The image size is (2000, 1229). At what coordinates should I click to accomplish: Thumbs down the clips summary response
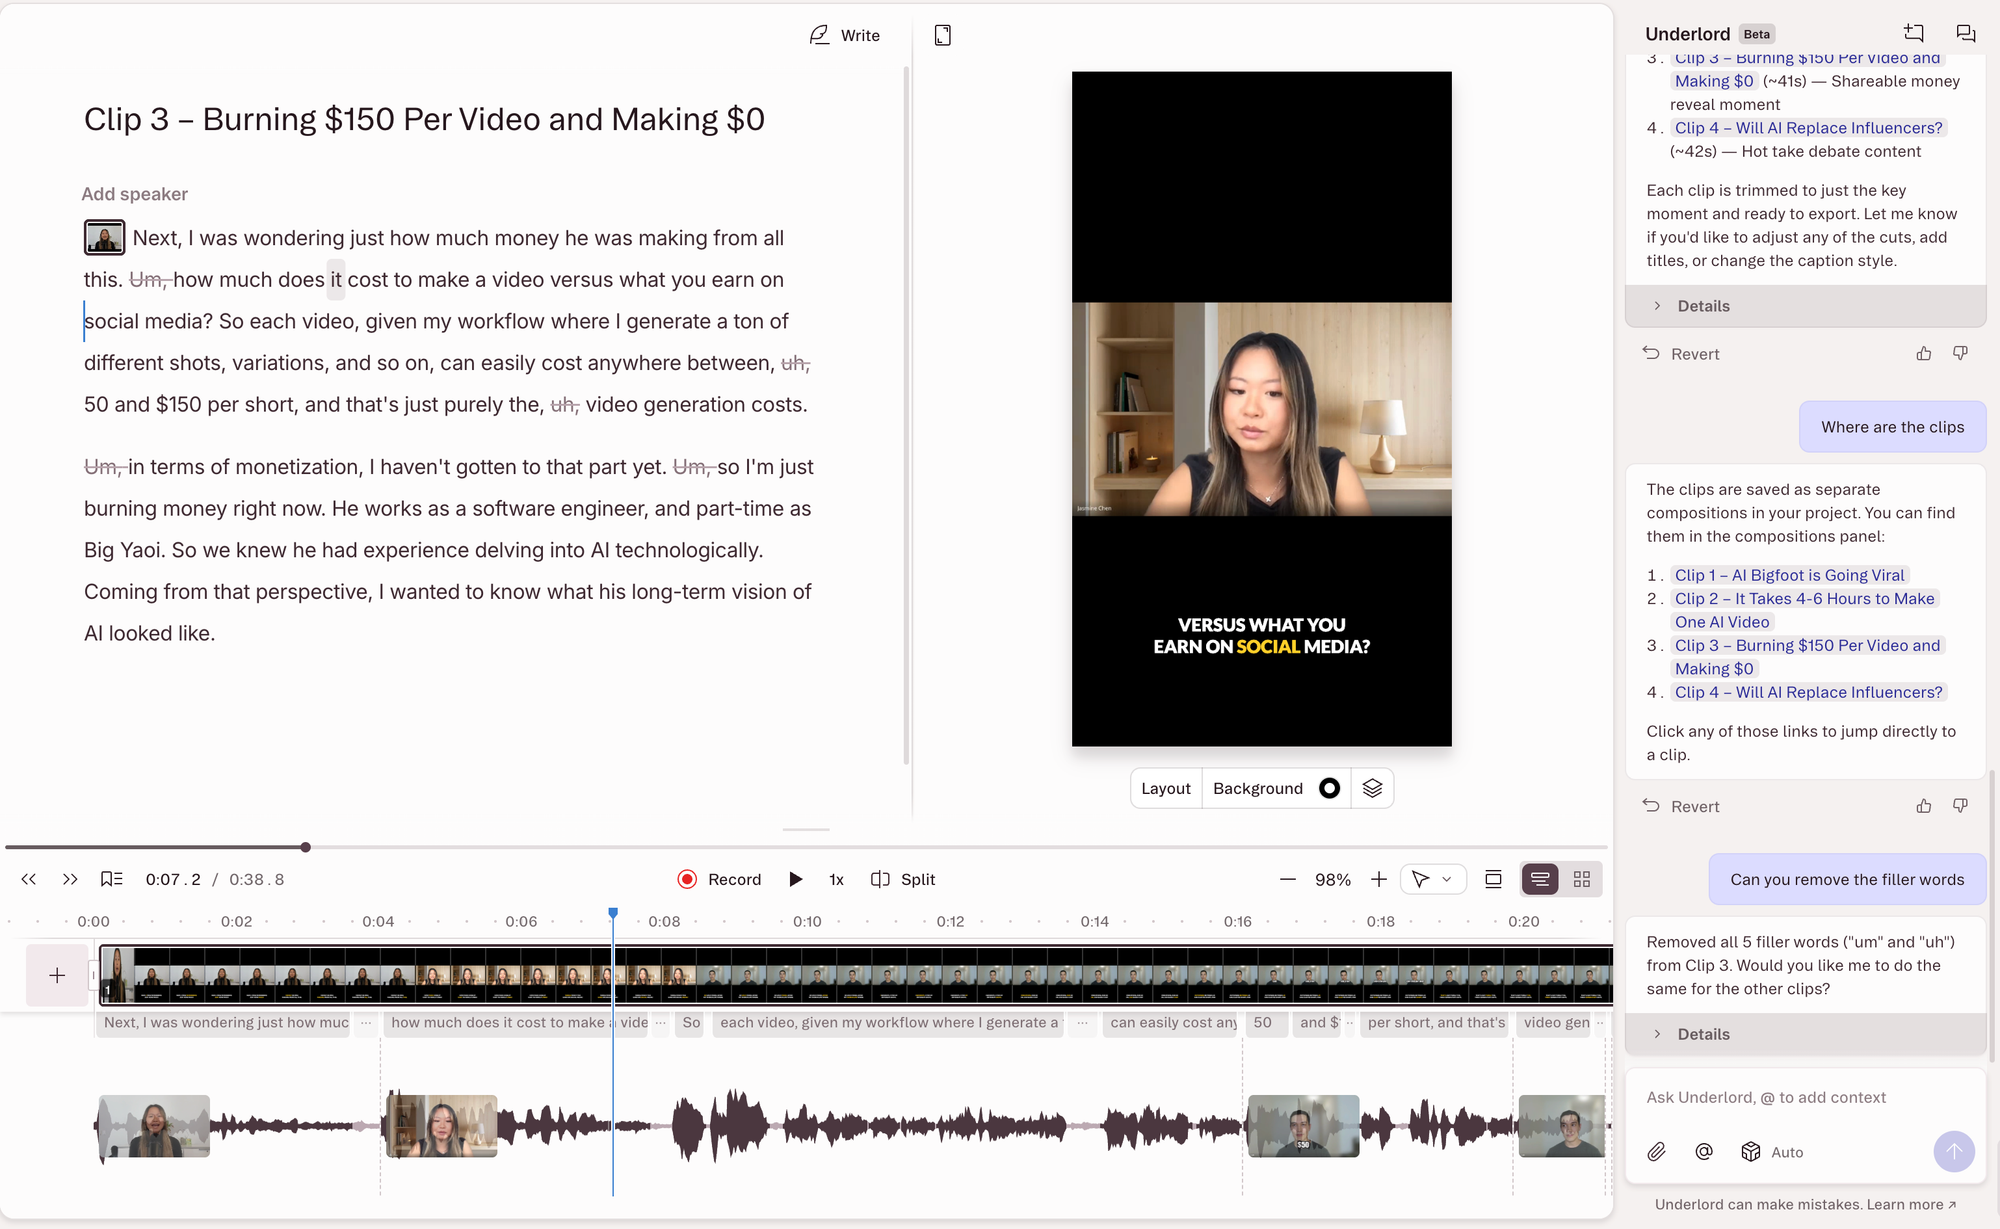click(1960, 353)
